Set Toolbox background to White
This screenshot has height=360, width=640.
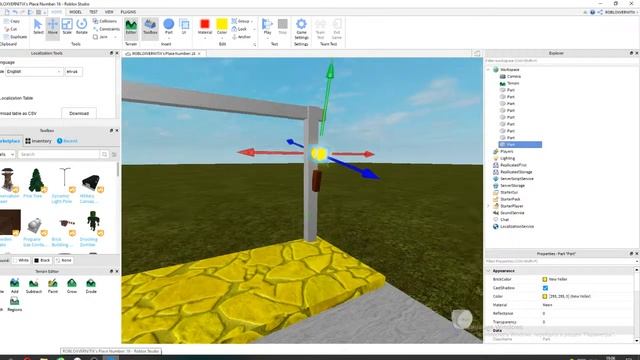21,260
